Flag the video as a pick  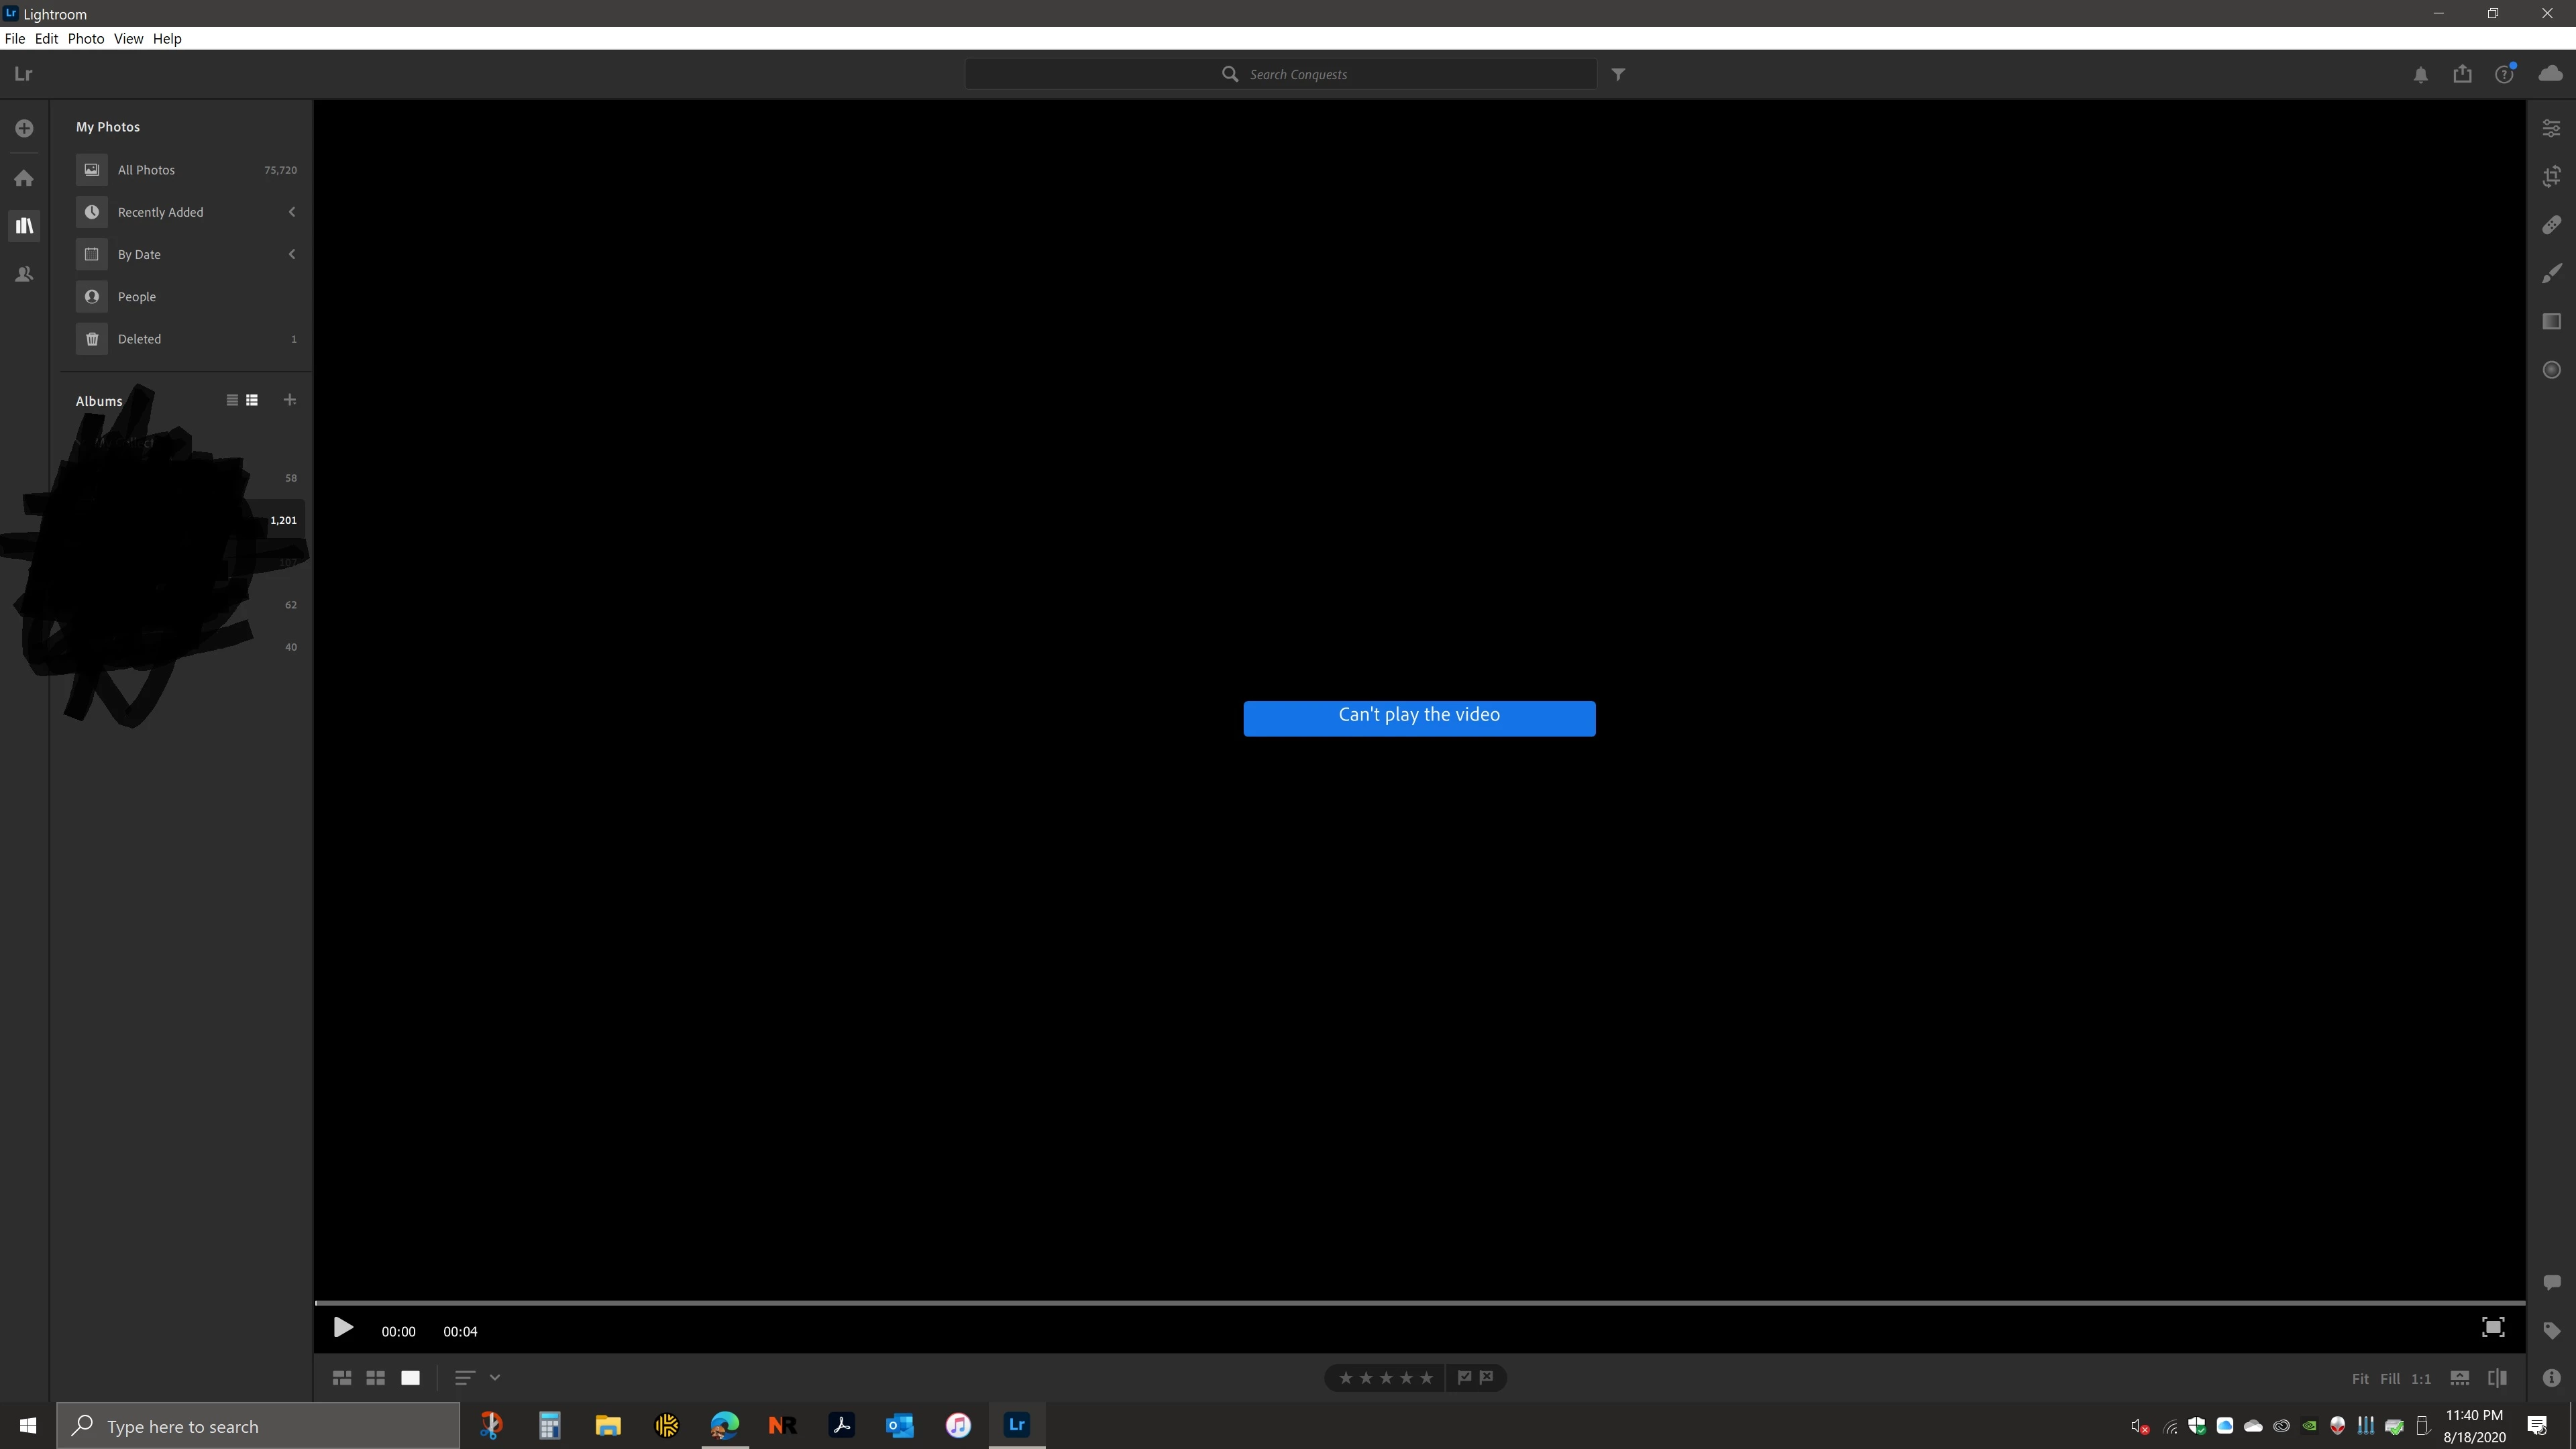1464,1377
